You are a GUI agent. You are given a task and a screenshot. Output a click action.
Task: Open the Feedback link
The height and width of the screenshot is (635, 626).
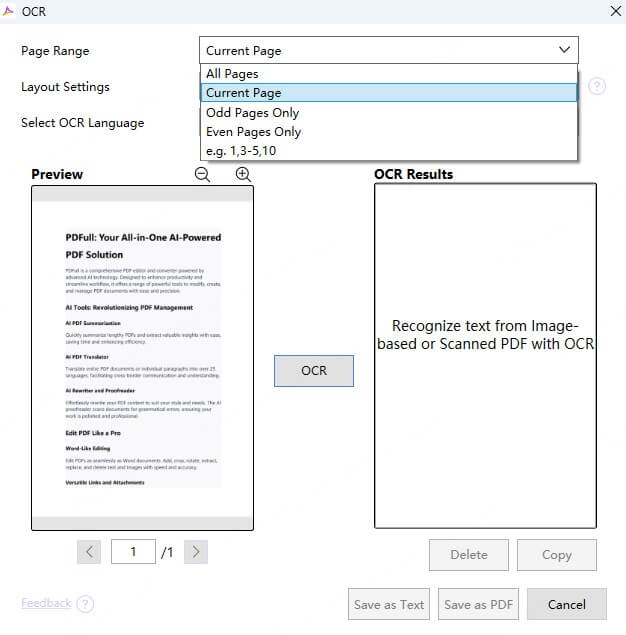click(46, 603)
